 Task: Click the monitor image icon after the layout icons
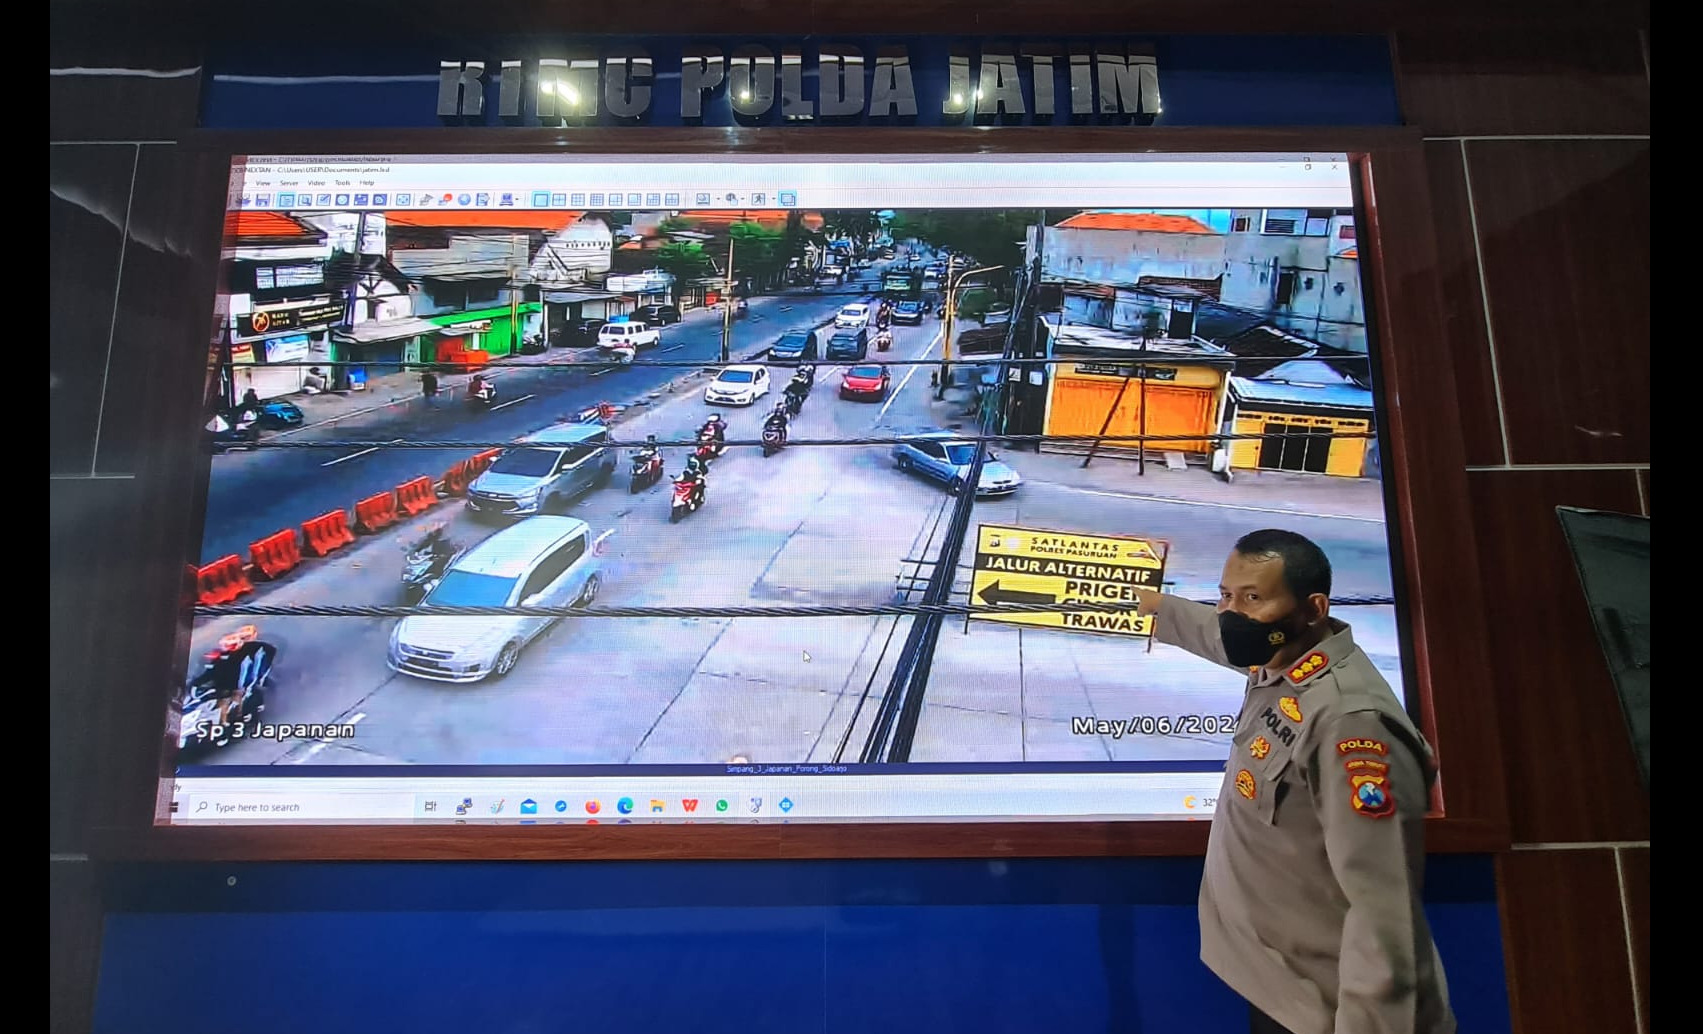click(x=703, y=200)
